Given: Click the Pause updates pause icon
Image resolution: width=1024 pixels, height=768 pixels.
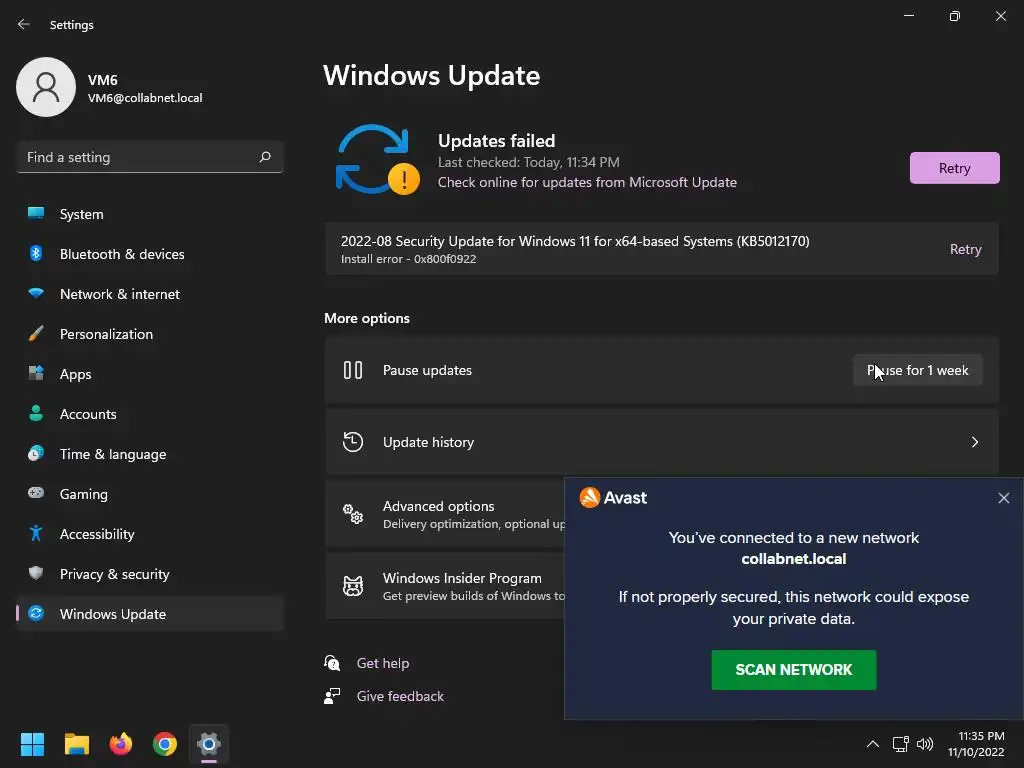Looking at the screenshot, I should point(353,370).
